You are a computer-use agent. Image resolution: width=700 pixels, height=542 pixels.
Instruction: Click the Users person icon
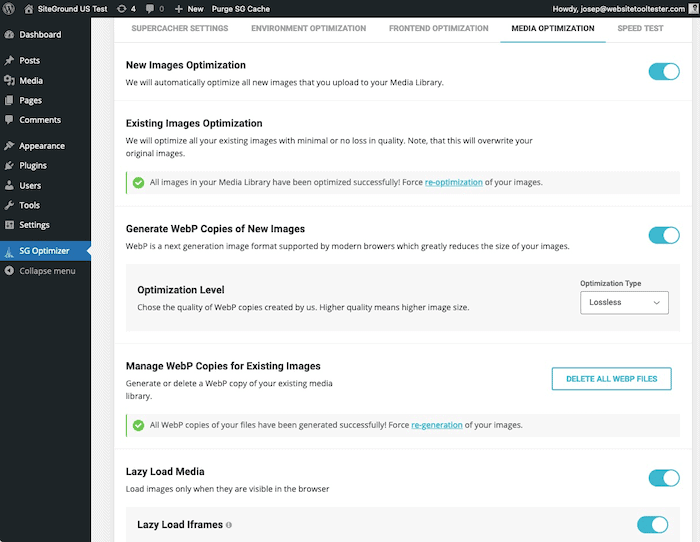[9, 185]
